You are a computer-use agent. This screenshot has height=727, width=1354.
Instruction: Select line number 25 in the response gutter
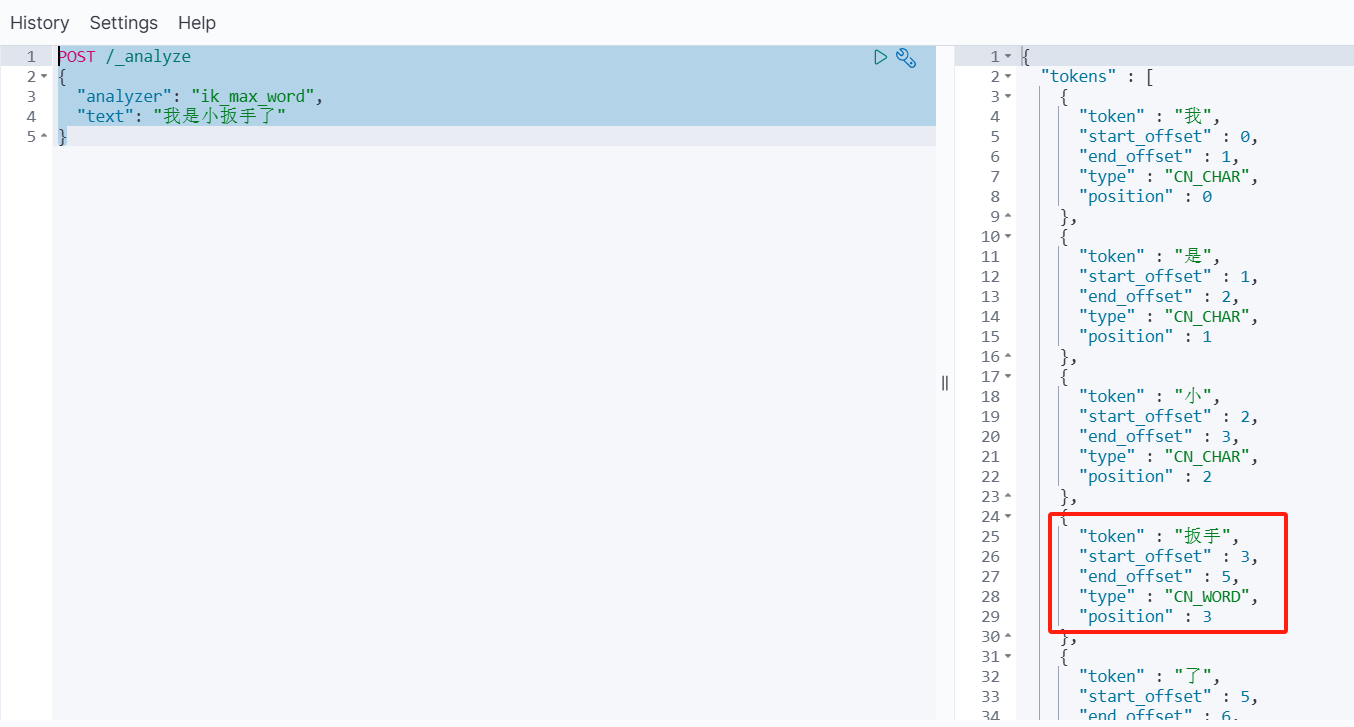point(990,537)
